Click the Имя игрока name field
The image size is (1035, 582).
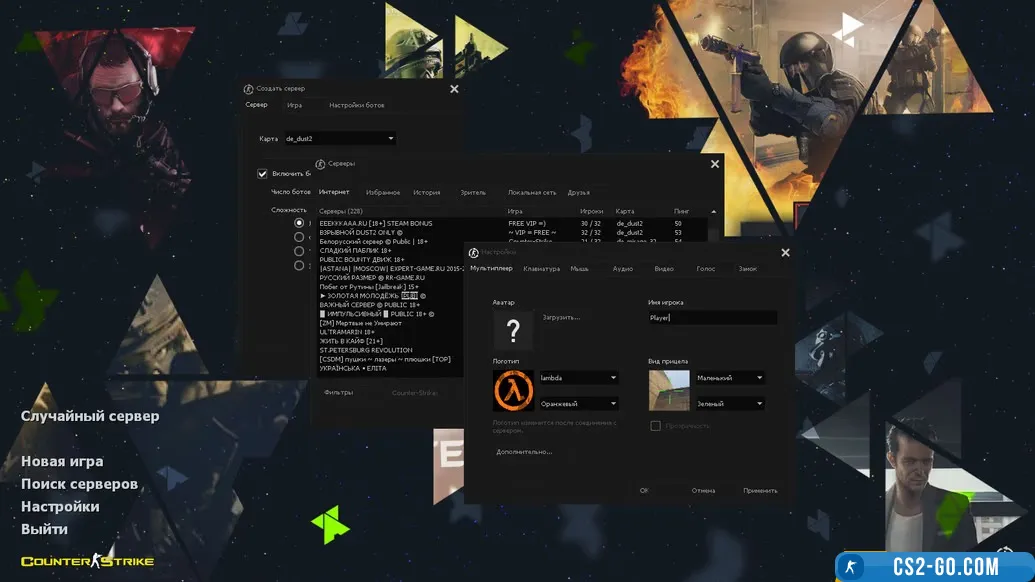712,317
